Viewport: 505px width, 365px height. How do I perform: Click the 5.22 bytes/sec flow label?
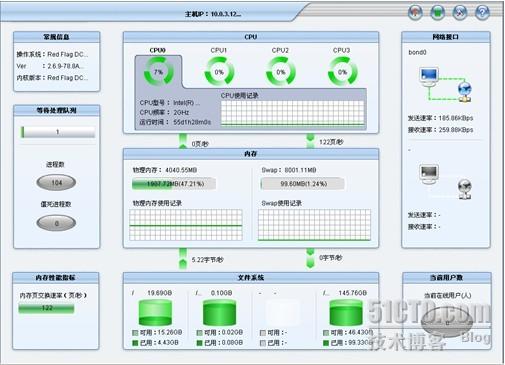point(207,260)
